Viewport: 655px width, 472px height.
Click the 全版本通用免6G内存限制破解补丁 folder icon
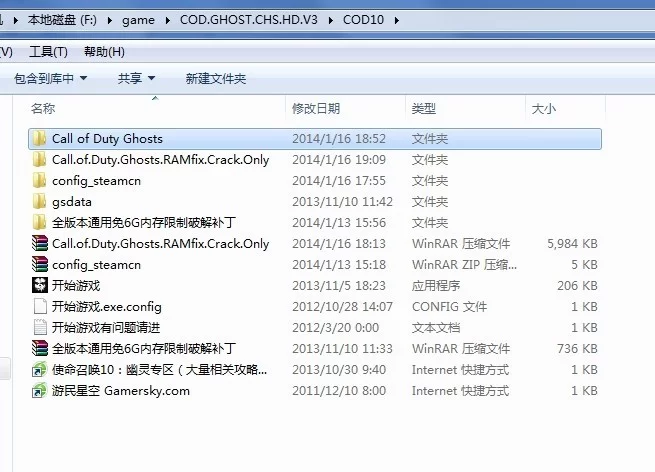coord(40,223)
